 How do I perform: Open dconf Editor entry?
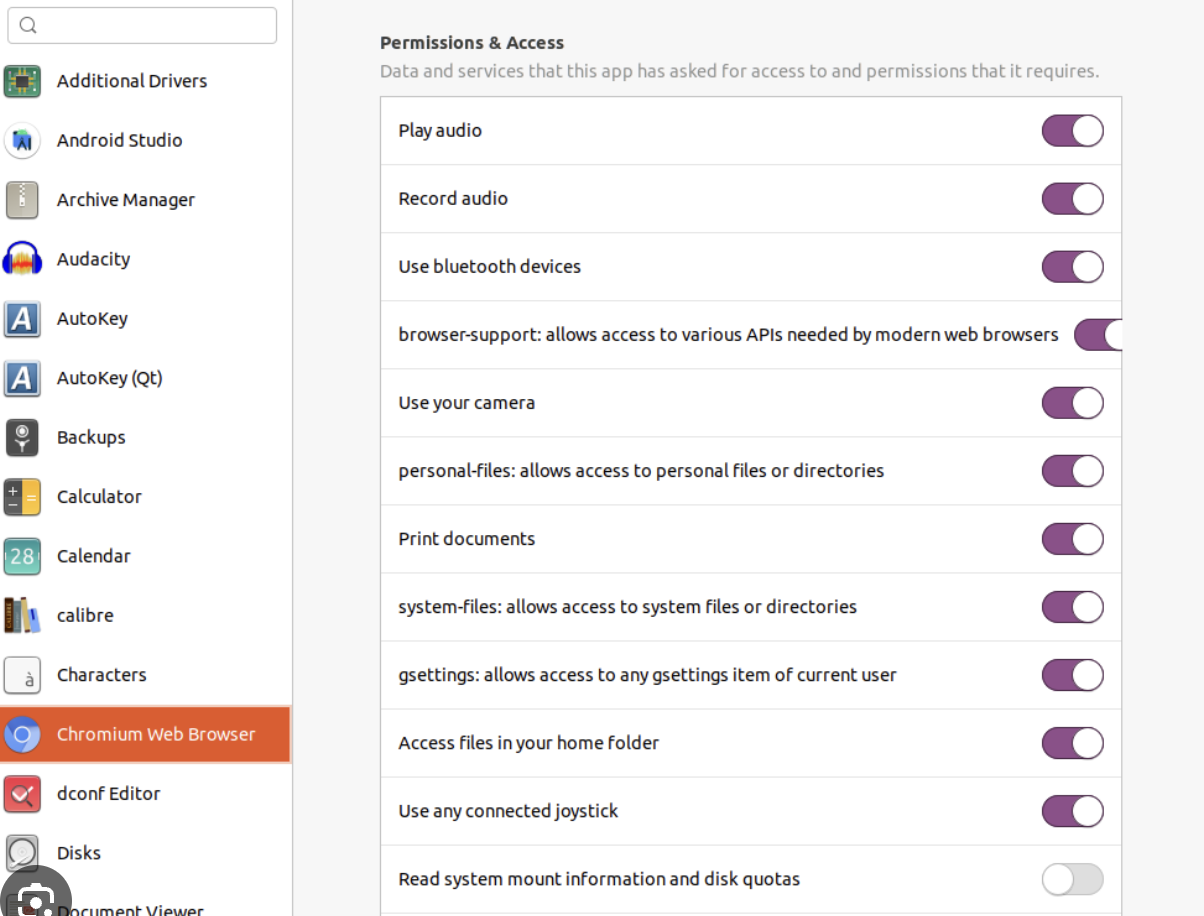pos(146,794)
